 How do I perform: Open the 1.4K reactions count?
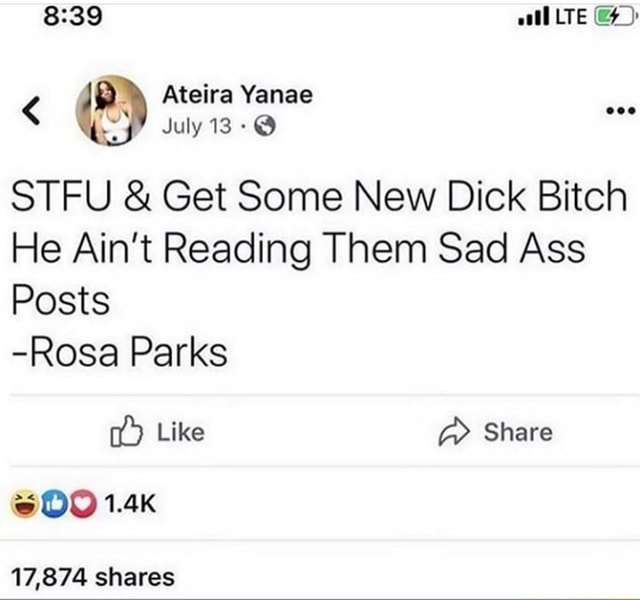point(131,504)
